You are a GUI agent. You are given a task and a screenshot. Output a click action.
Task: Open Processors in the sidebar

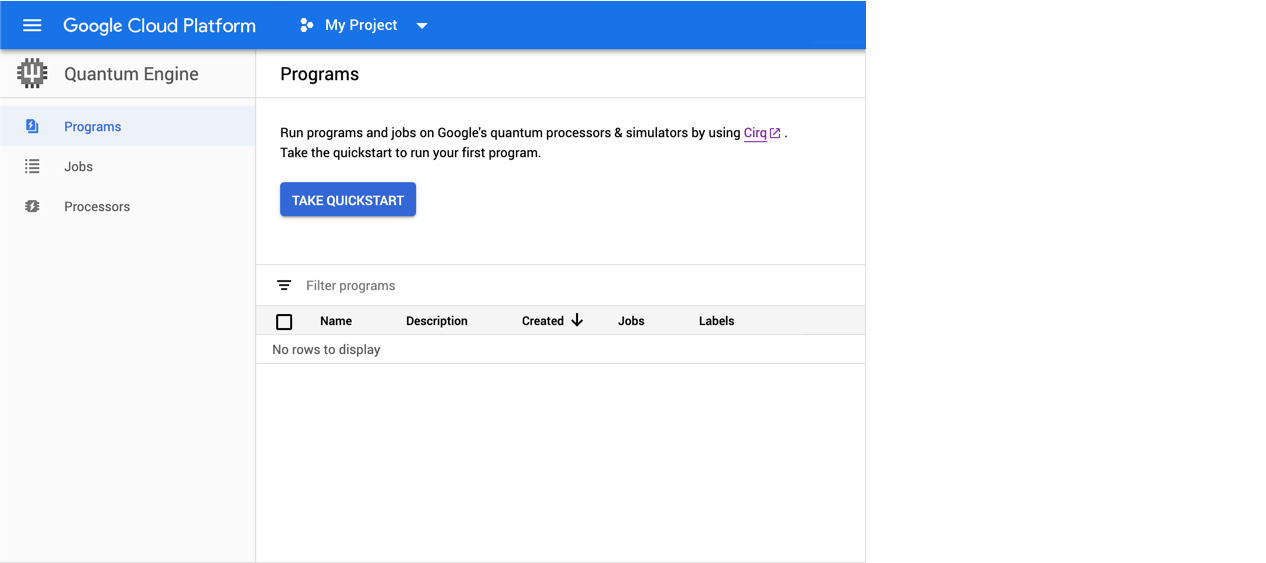(x=128, y=206)
